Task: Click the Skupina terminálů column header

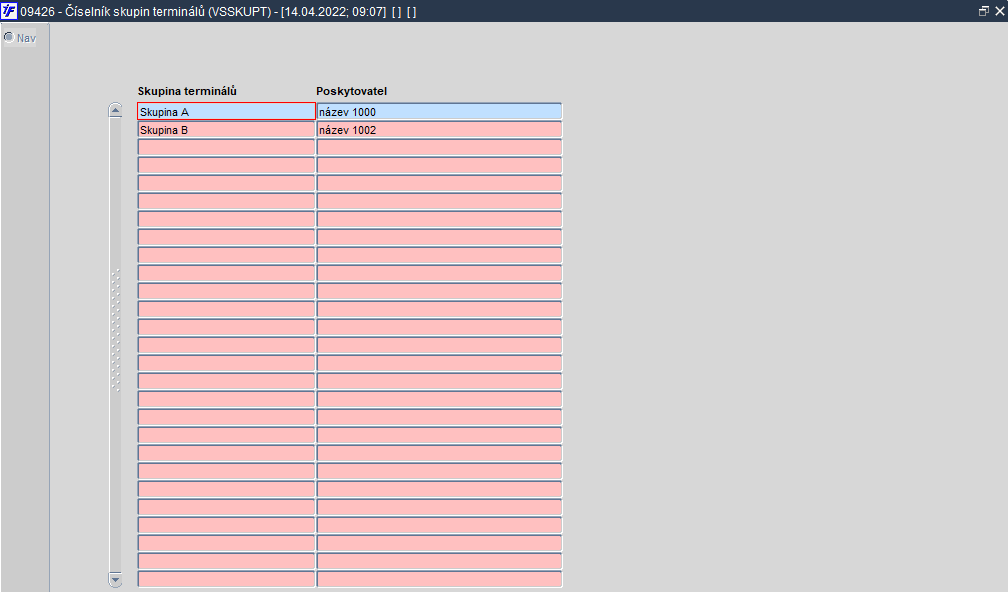Action: [x=187, y=91]
